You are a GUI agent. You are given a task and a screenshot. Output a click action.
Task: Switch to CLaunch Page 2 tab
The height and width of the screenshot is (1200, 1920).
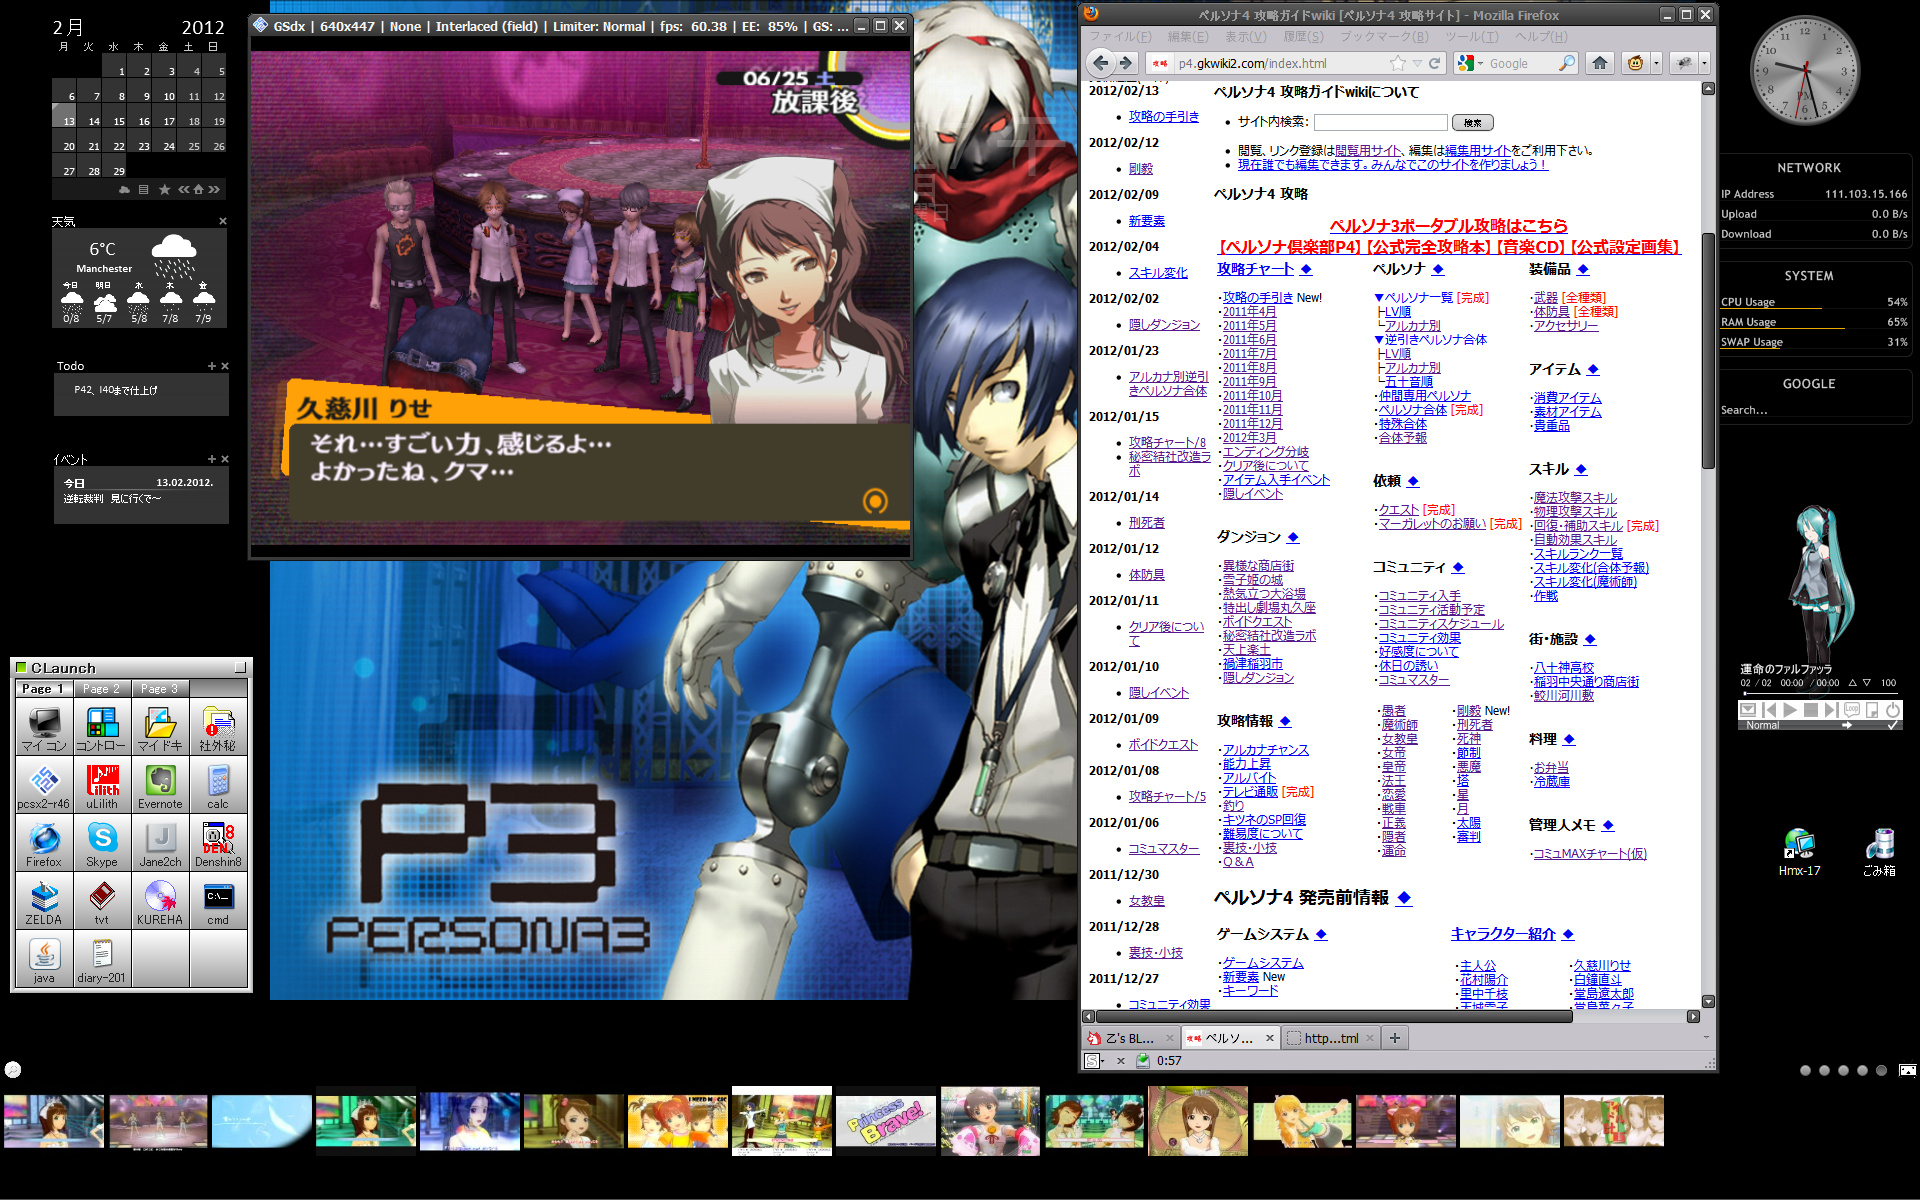point(102,688)
